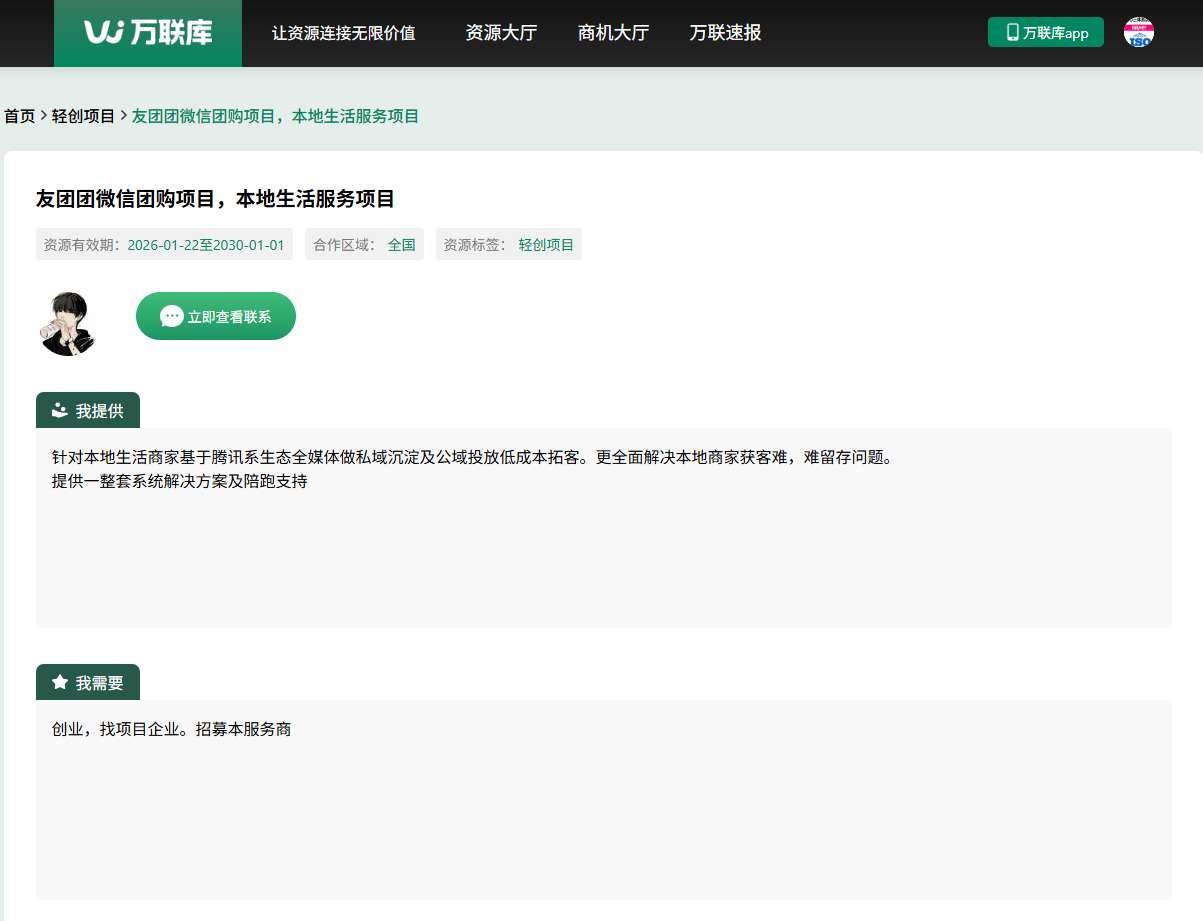Click the hand icon beside 我提供
Image resolution: width=1203 pixels, height=921 pixels.
pyautogui.click(x=60, y=410)
